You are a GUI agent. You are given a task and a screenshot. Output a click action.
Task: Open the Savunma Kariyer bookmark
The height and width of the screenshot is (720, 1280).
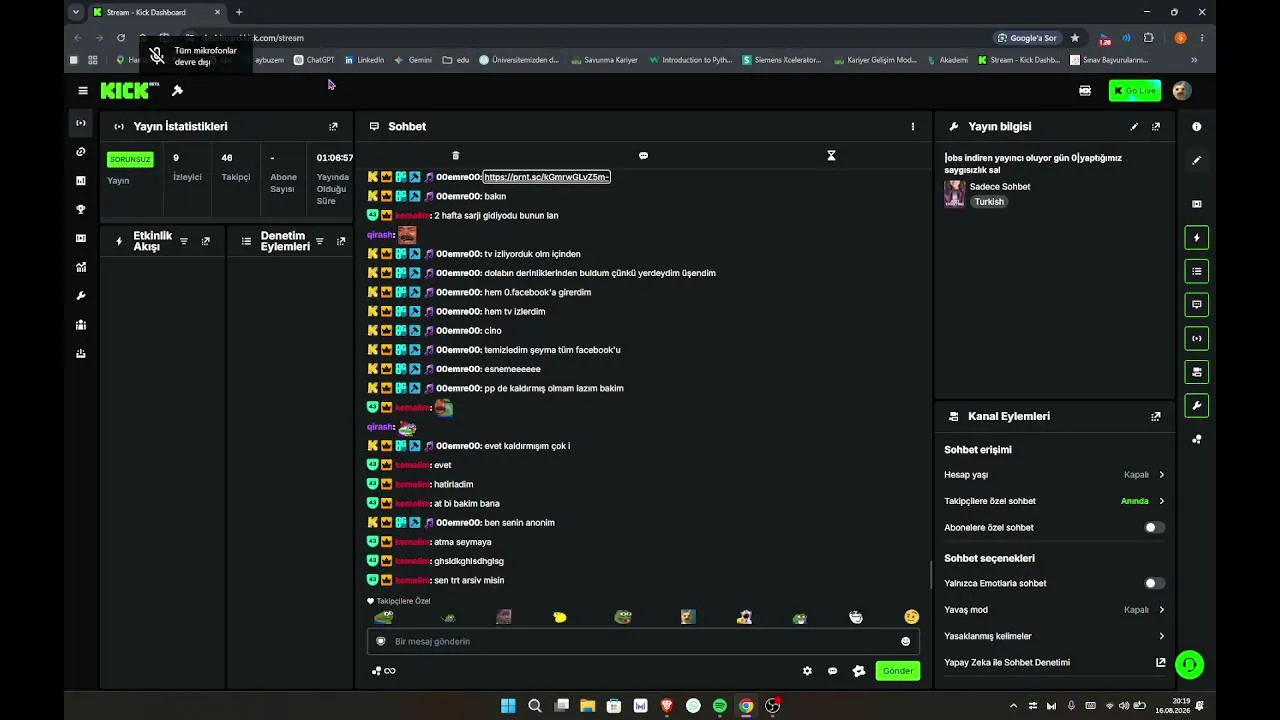point(605,60)
